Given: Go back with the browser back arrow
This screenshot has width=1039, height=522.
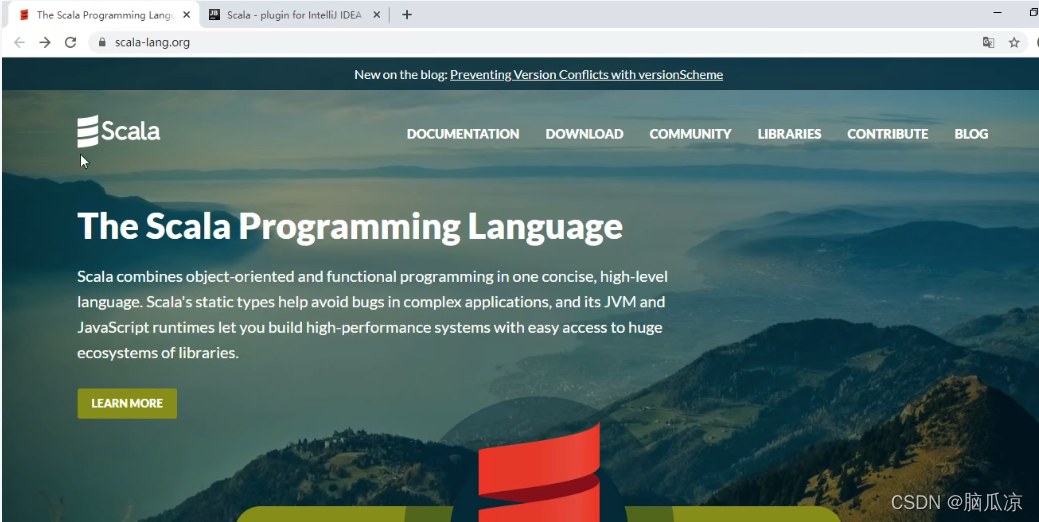Looking at the screenshot, I should pyautogui.click(x=19, y=42).
